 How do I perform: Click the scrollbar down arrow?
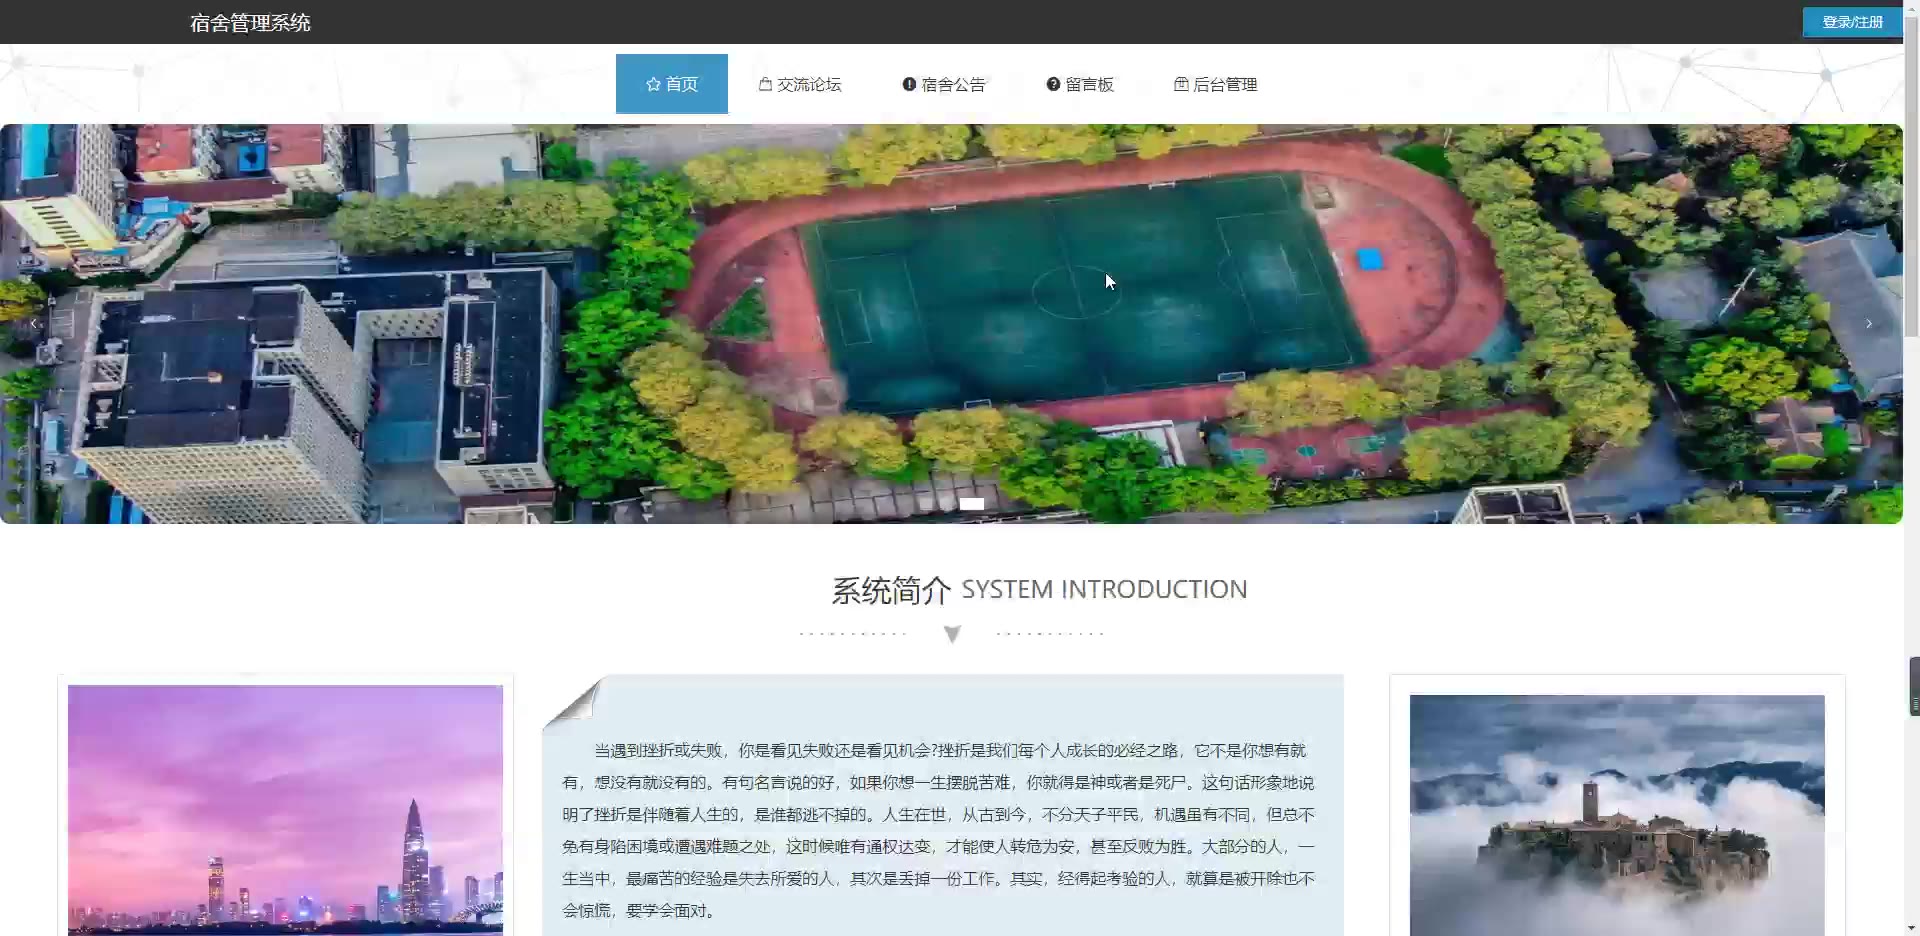(1911, 928)
